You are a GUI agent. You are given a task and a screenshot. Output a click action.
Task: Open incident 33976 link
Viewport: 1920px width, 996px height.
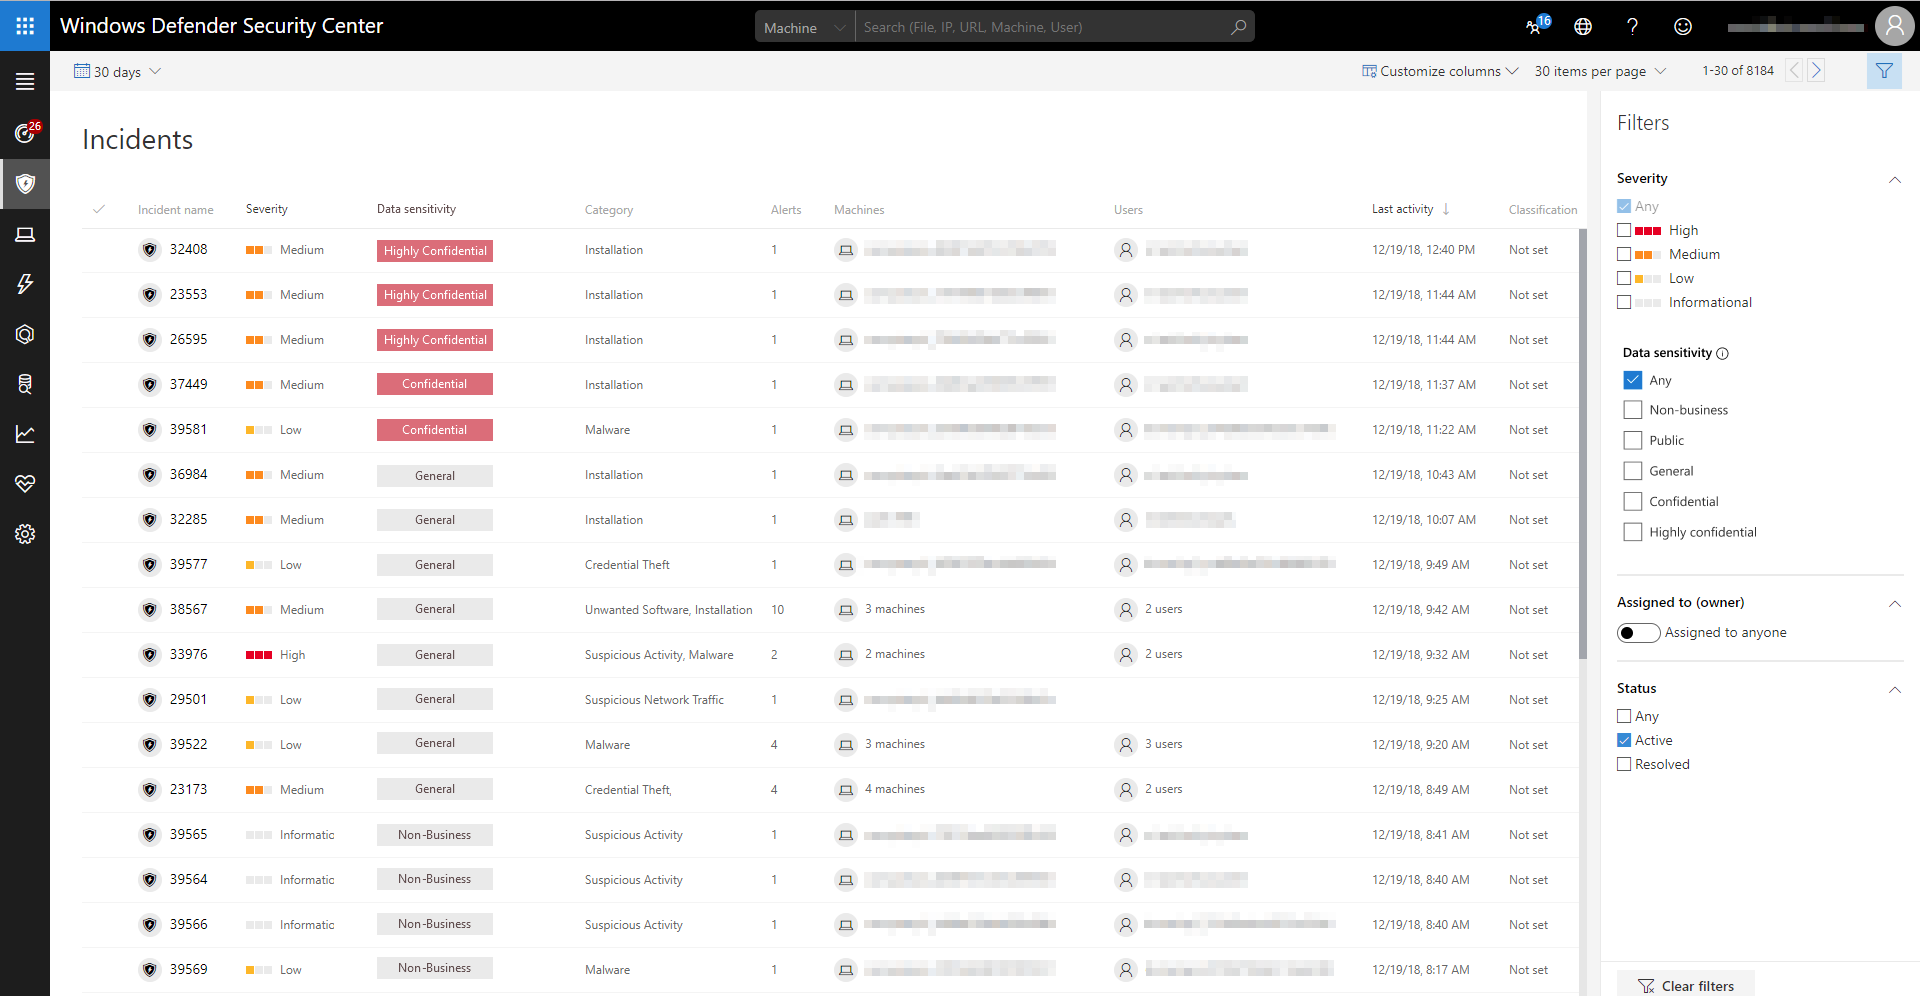[x=190, y=654]
